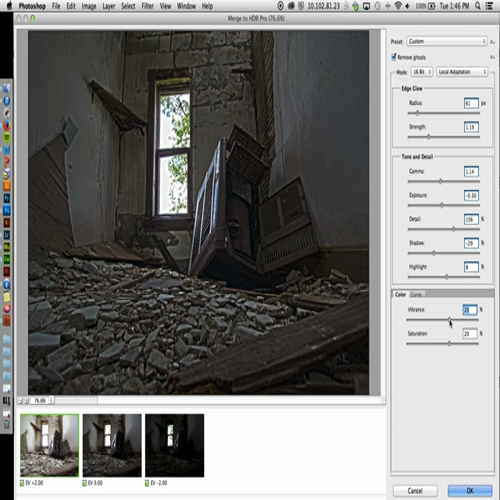Switch to the Color tab
500x500 pixels.
(x=400, y=294)
